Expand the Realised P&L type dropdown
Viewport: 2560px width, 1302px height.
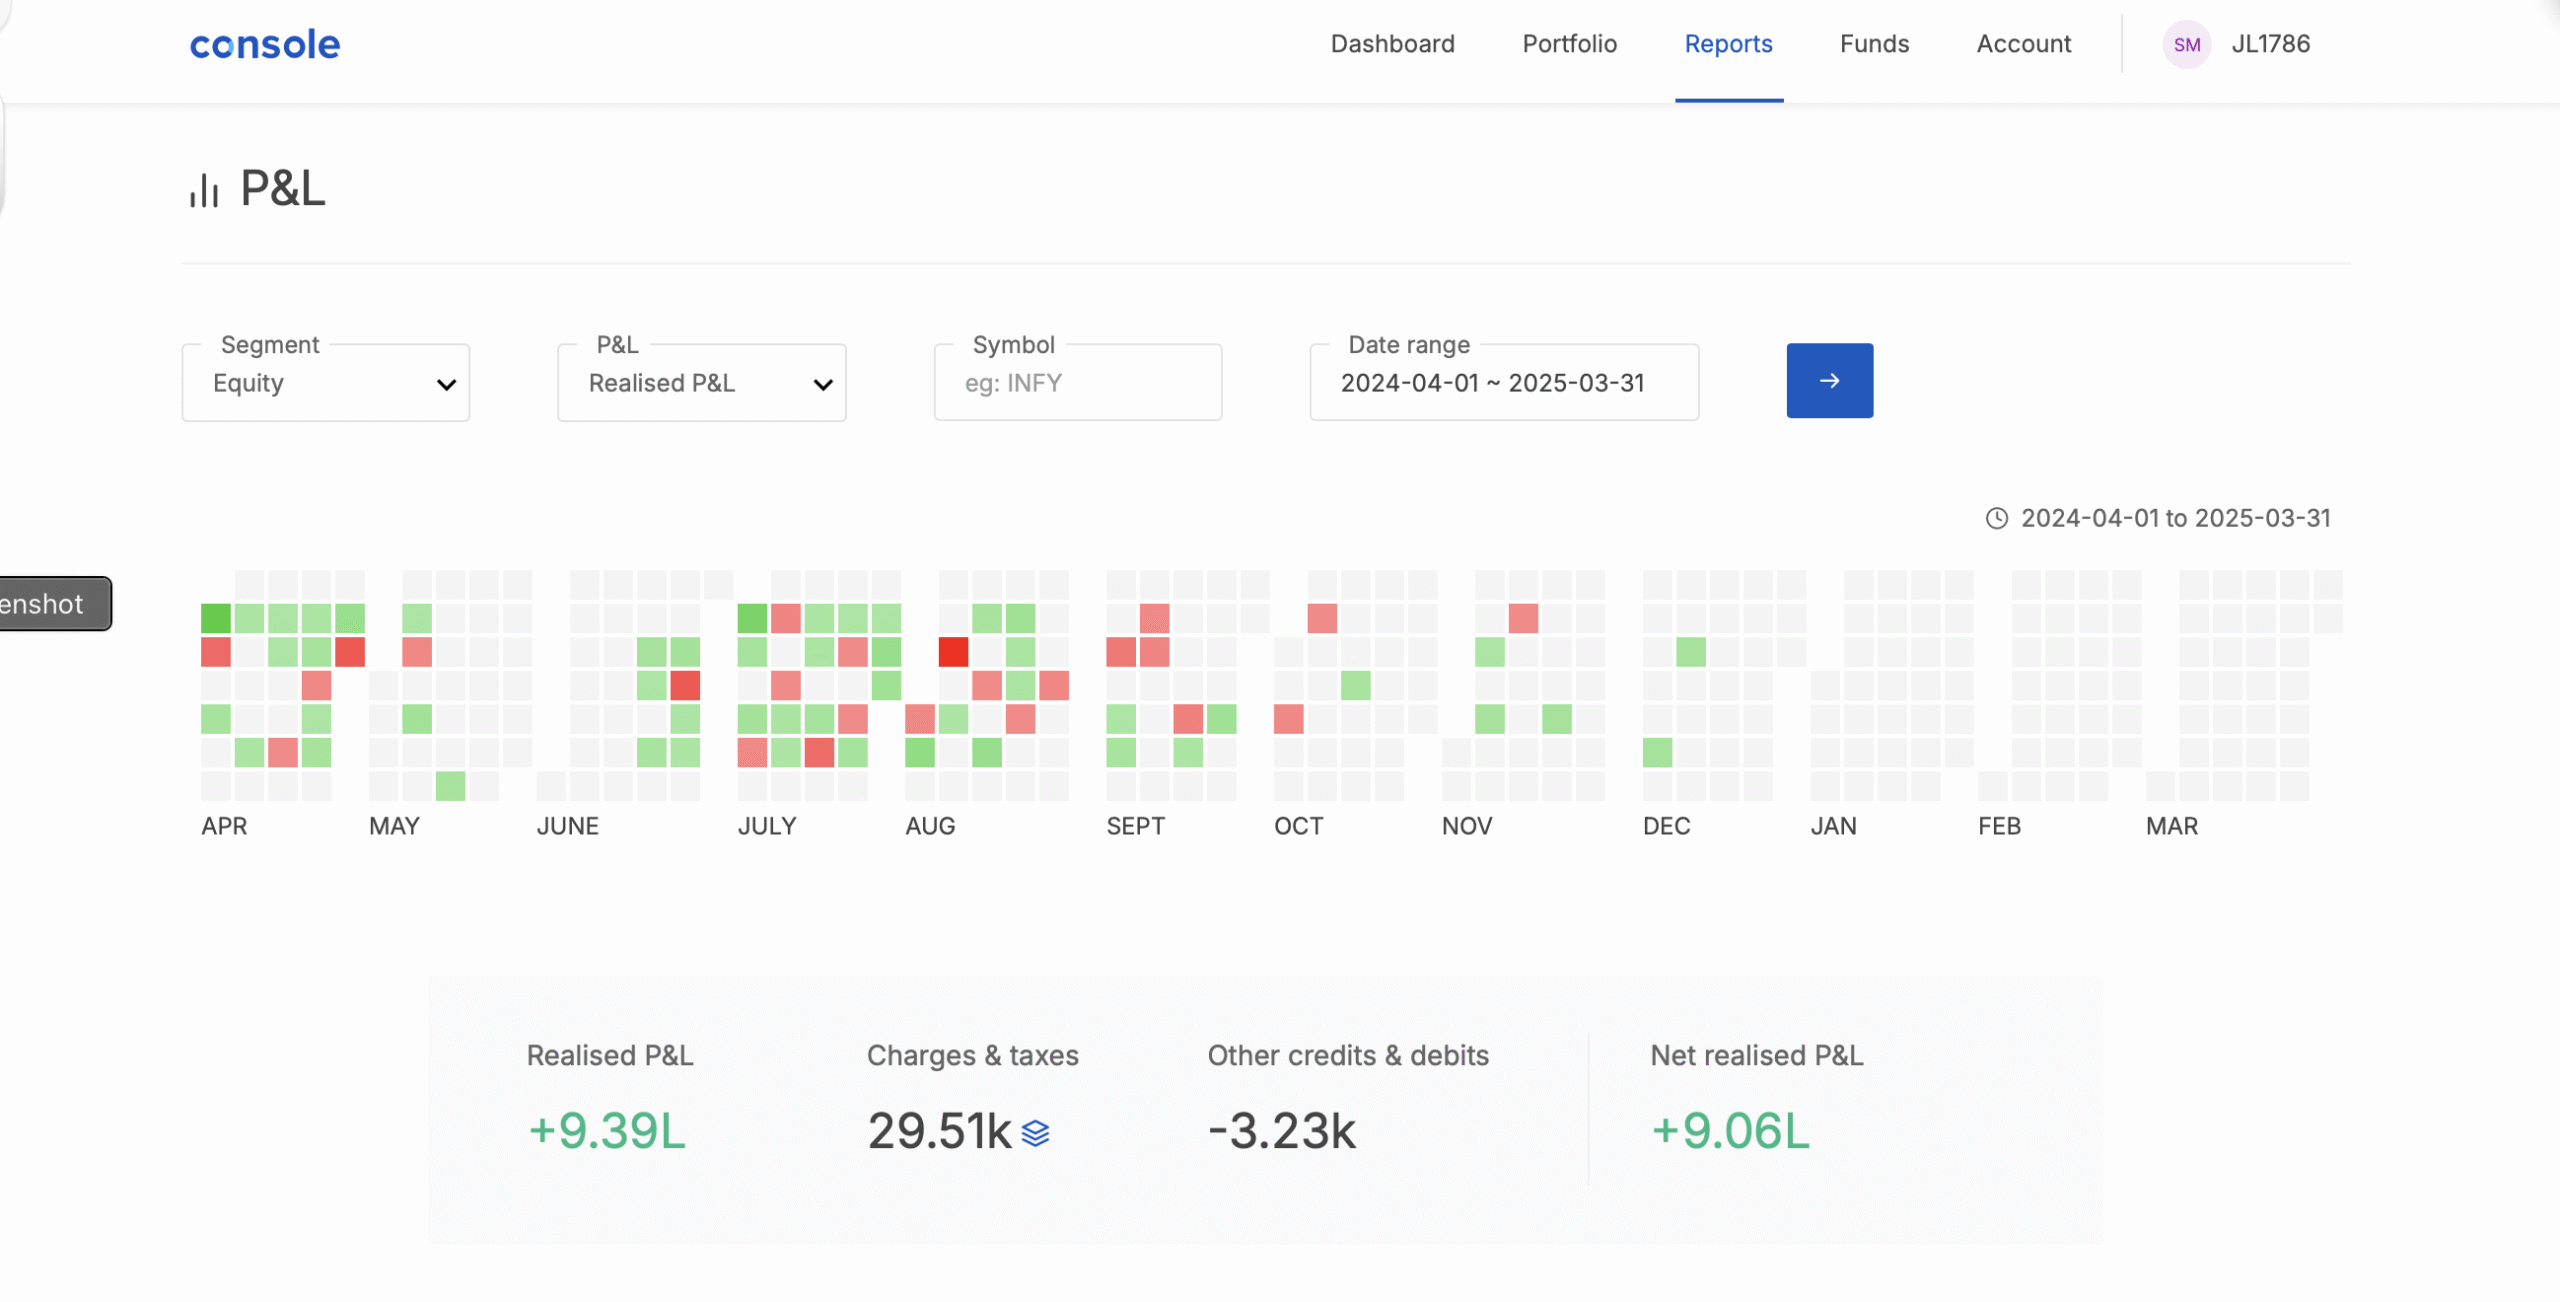click(x=702, y=383)
